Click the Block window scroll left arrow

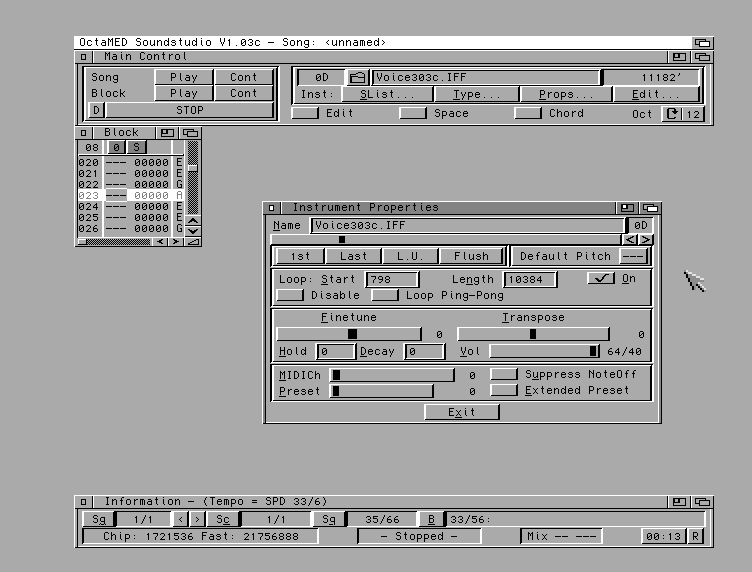coord(160,242)
